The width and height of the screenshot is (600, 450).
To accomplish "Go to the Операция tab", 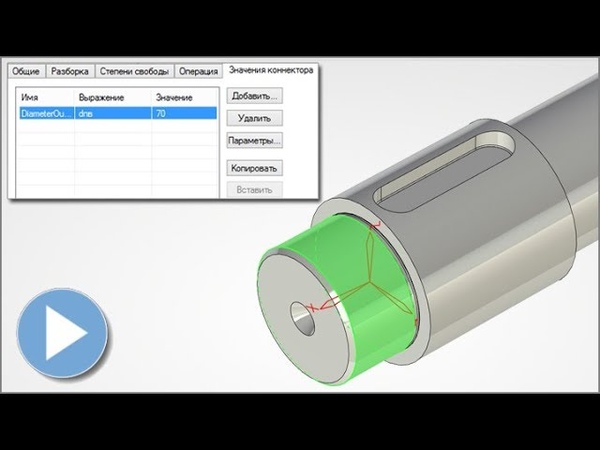I will (x=199, y=72).
